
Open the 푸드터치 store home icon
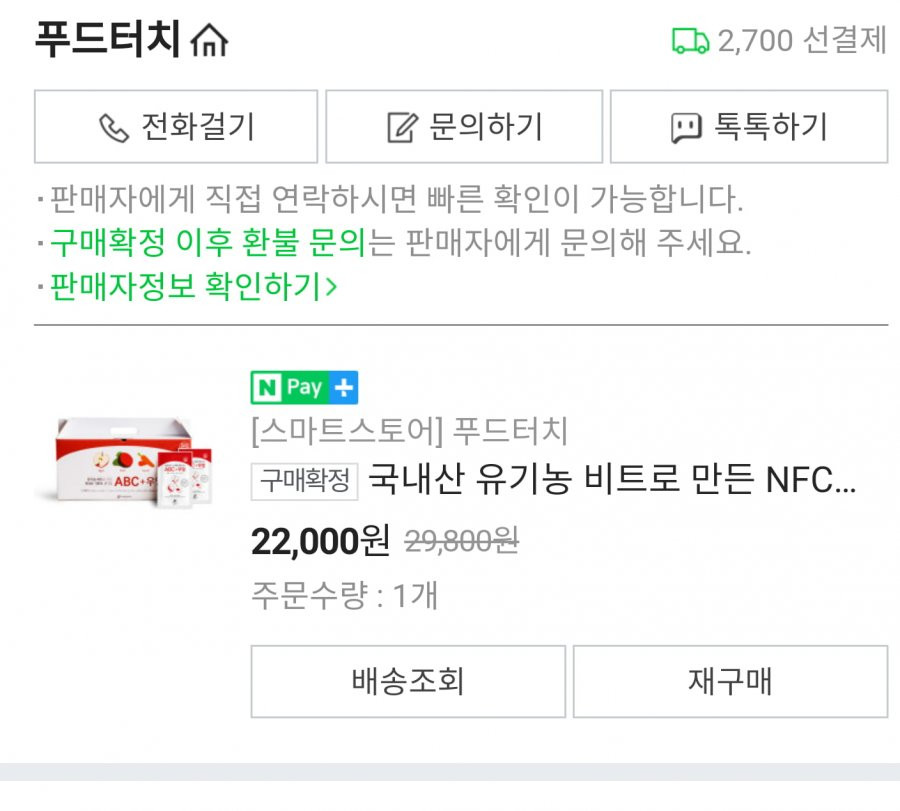click(209, 40)
